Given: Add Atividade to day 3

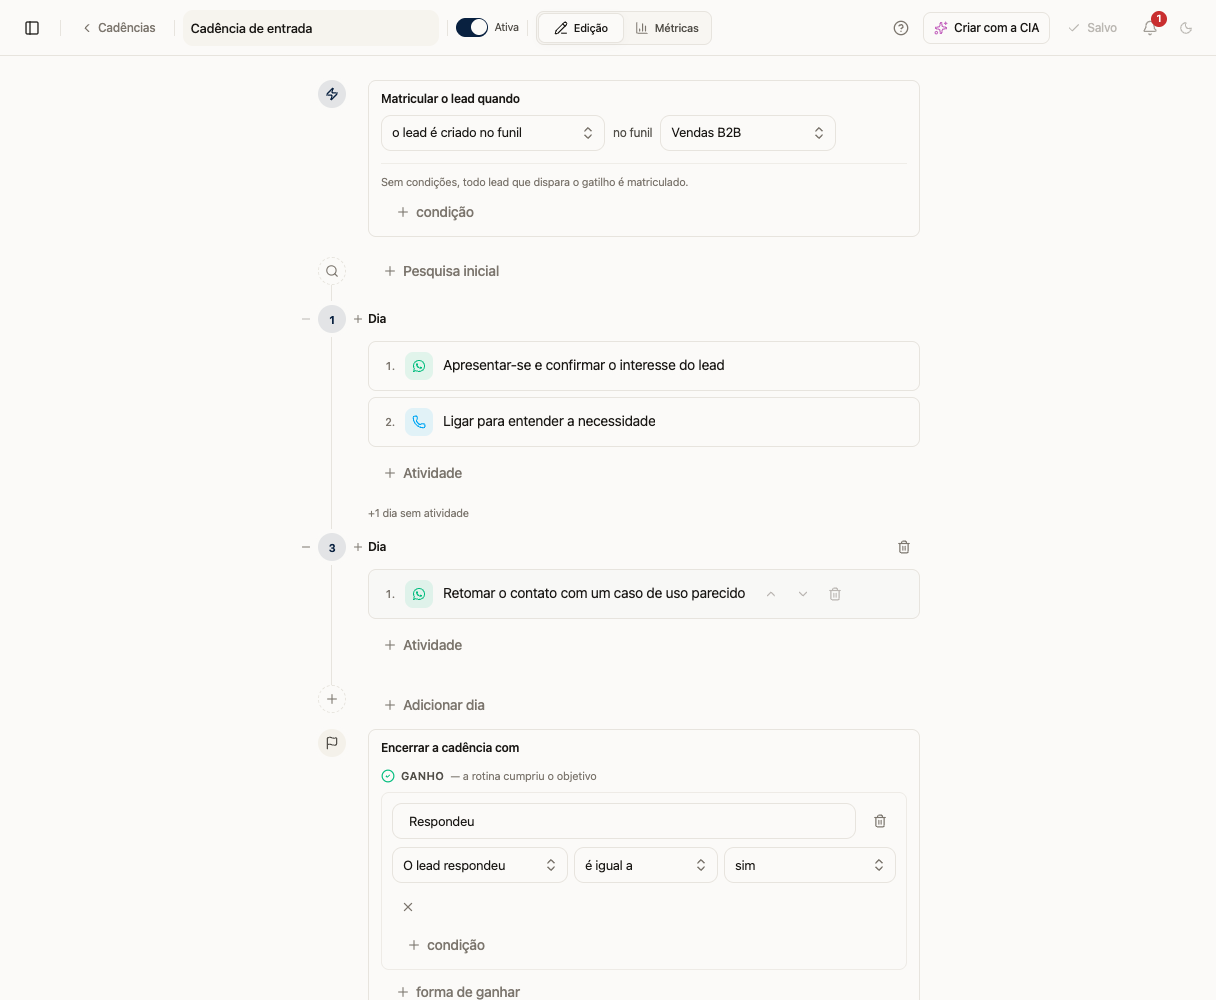Looking at the screenshot, I should click(x=423, y=645).
